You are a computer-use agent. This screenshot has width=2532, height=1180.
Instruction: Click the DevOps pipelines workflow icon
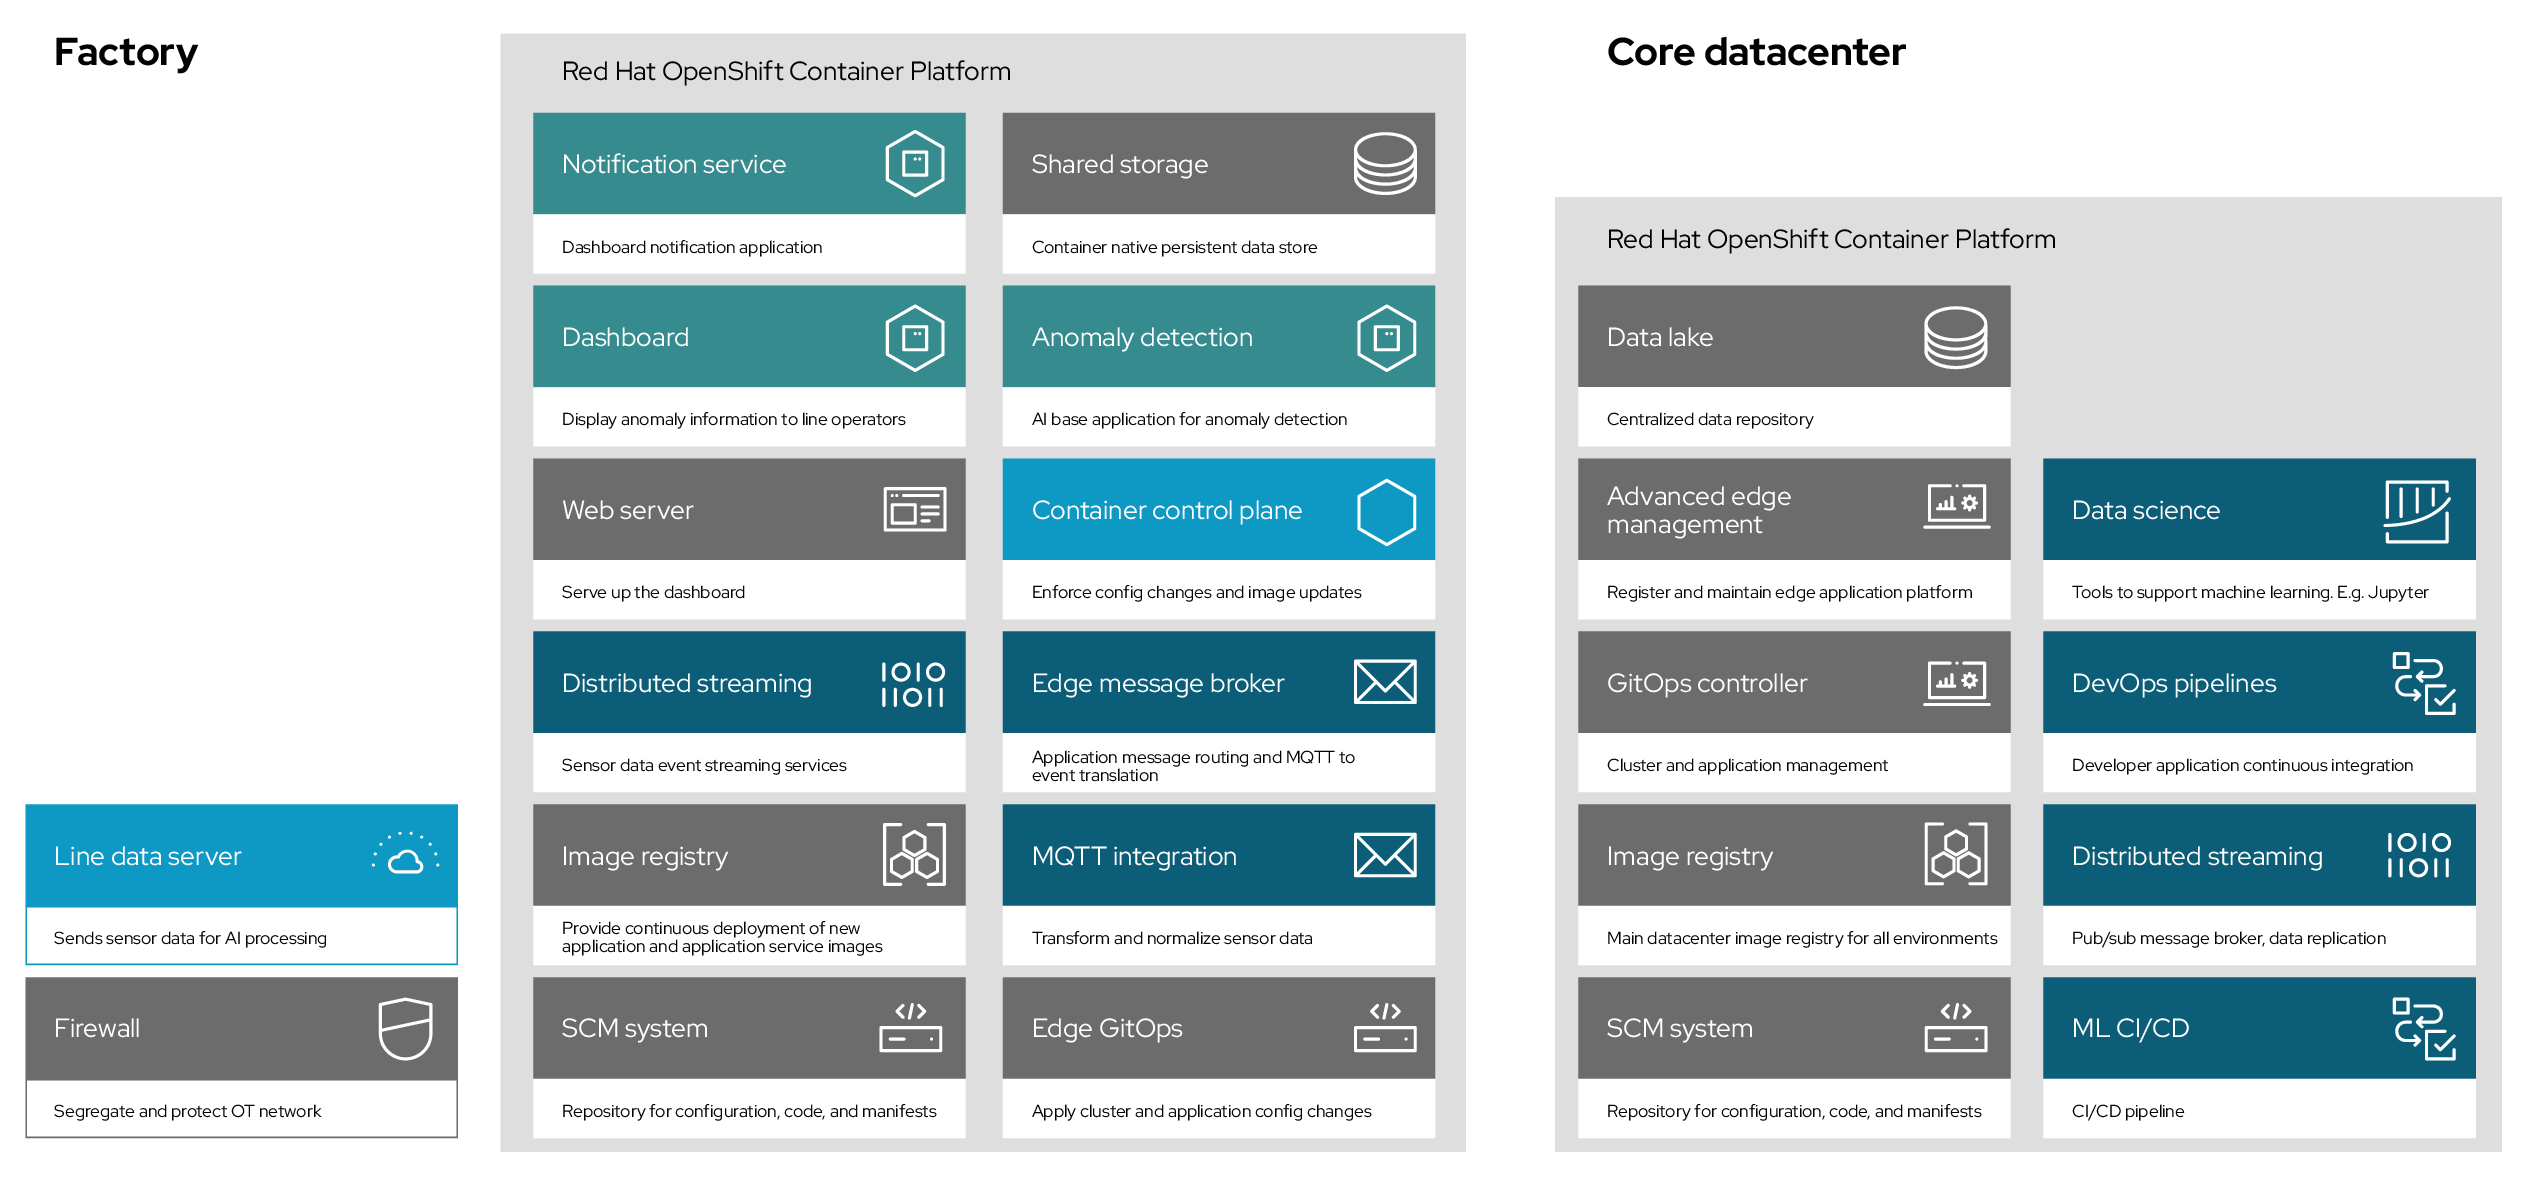pyautogui.click(x=2423, y=683)
